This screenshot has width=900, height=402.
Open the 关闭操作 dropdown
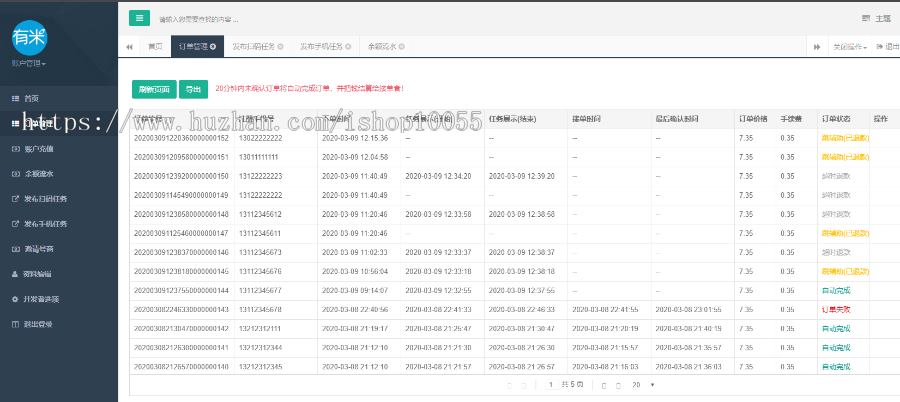850,47
